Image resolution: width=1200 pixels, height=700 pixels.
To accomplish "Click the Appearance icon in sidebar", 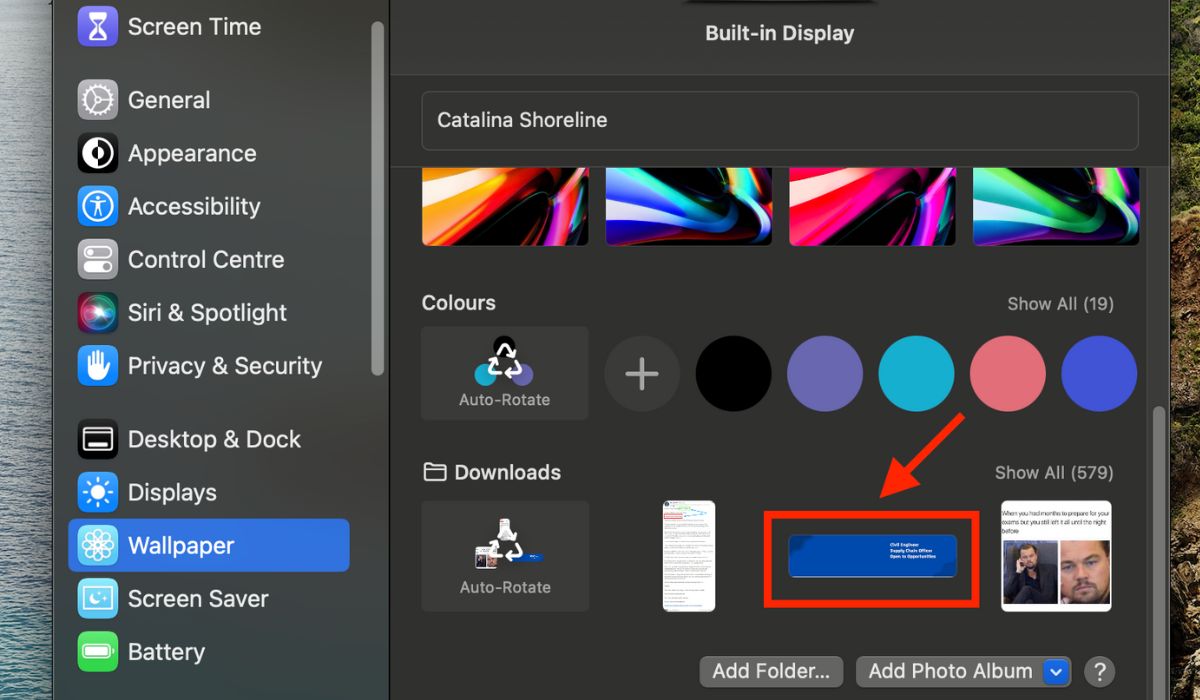I will pos(97,153).
